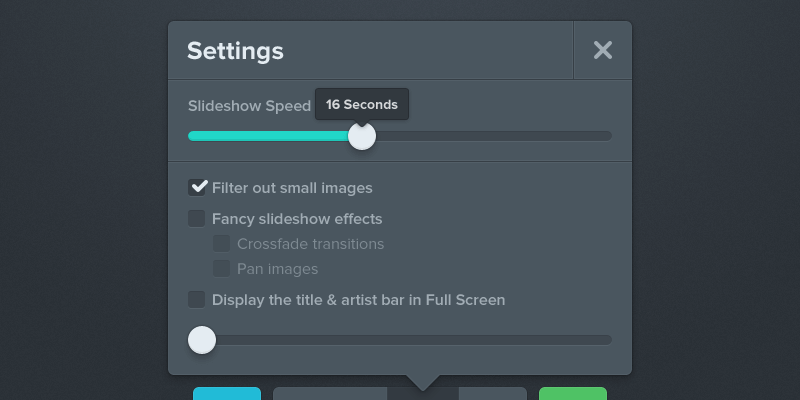
Task: Enable the Fancy slideshow effects checkbox
Action: [197, 218]
